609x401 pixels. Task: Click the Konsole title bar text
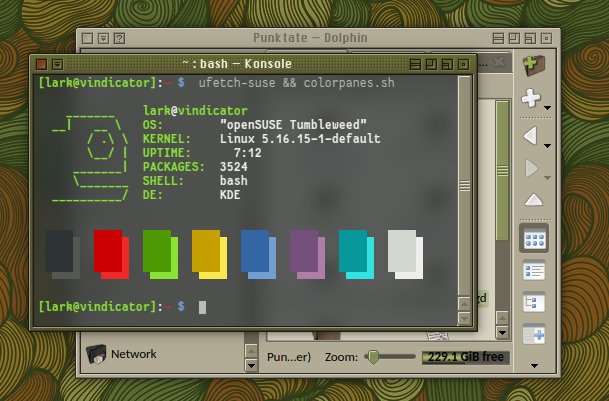(x=237, y=64)
